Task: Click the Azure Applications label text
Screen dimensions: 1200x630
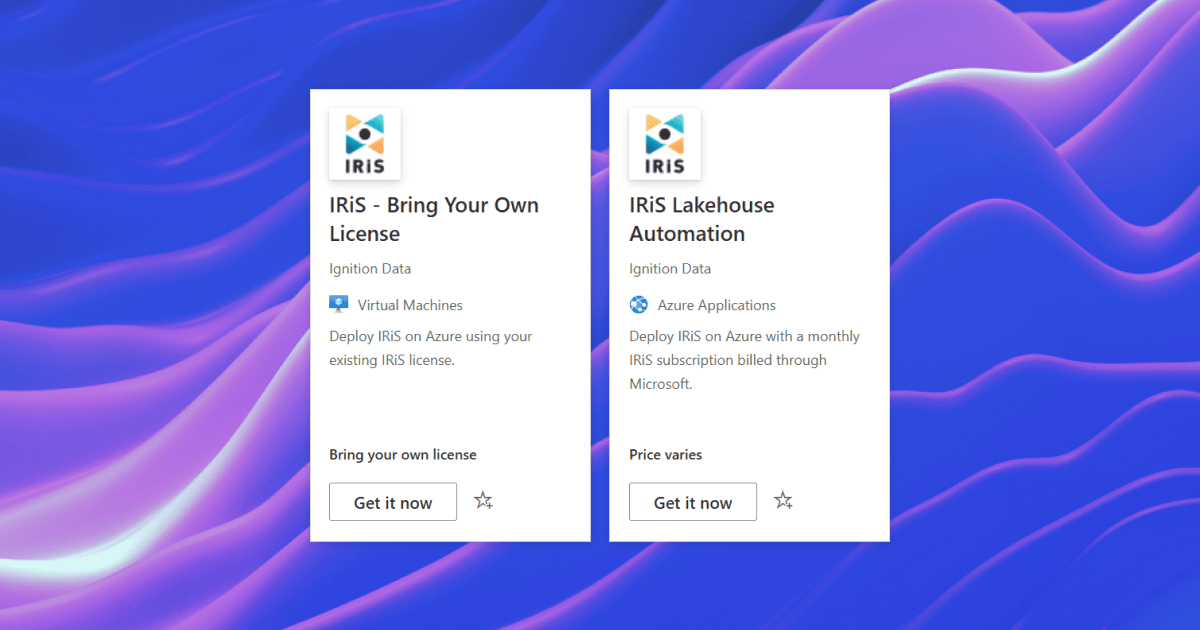Action: point(716,304)
